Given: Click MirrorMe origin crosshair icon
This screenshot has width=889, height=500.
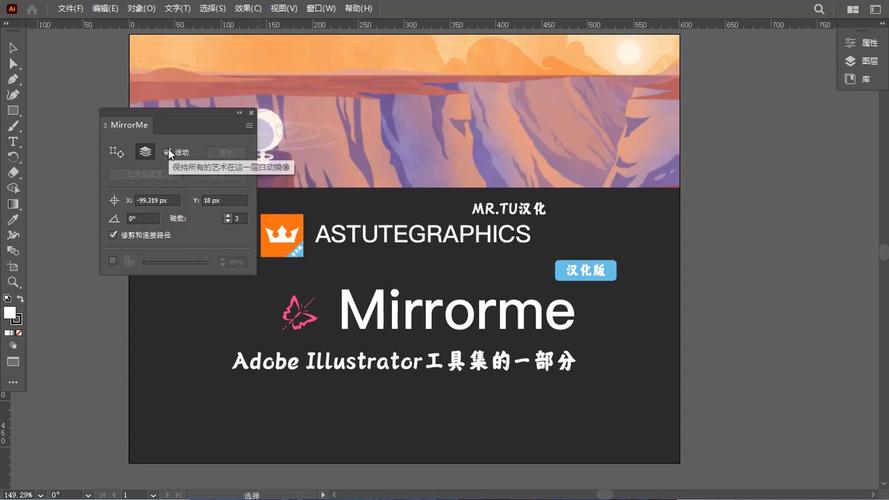Looking at the screenshot, I should (x=114, y=201).
